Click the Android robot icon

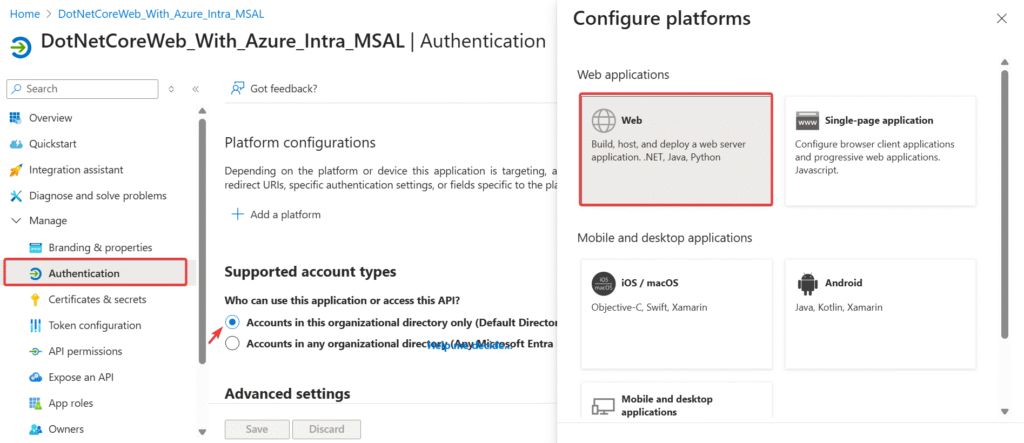click(807, 284)
